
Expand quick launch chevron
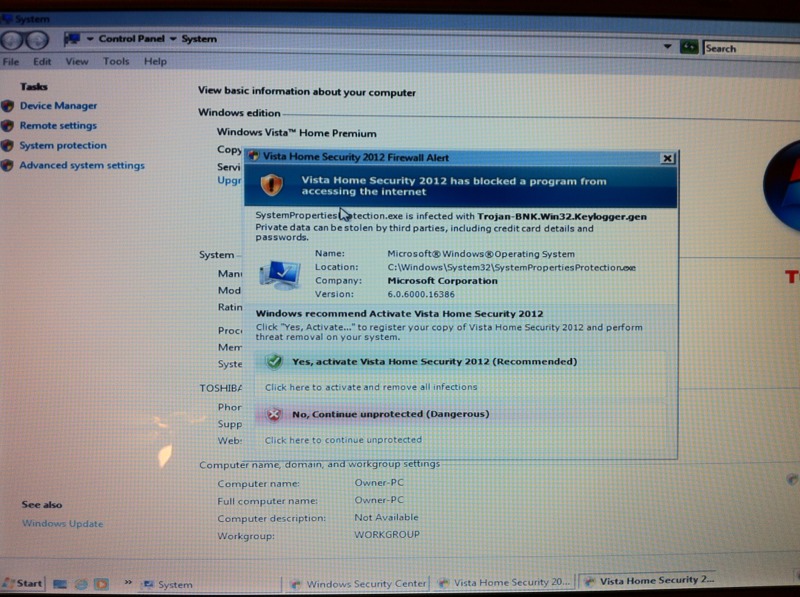[128, 582]
